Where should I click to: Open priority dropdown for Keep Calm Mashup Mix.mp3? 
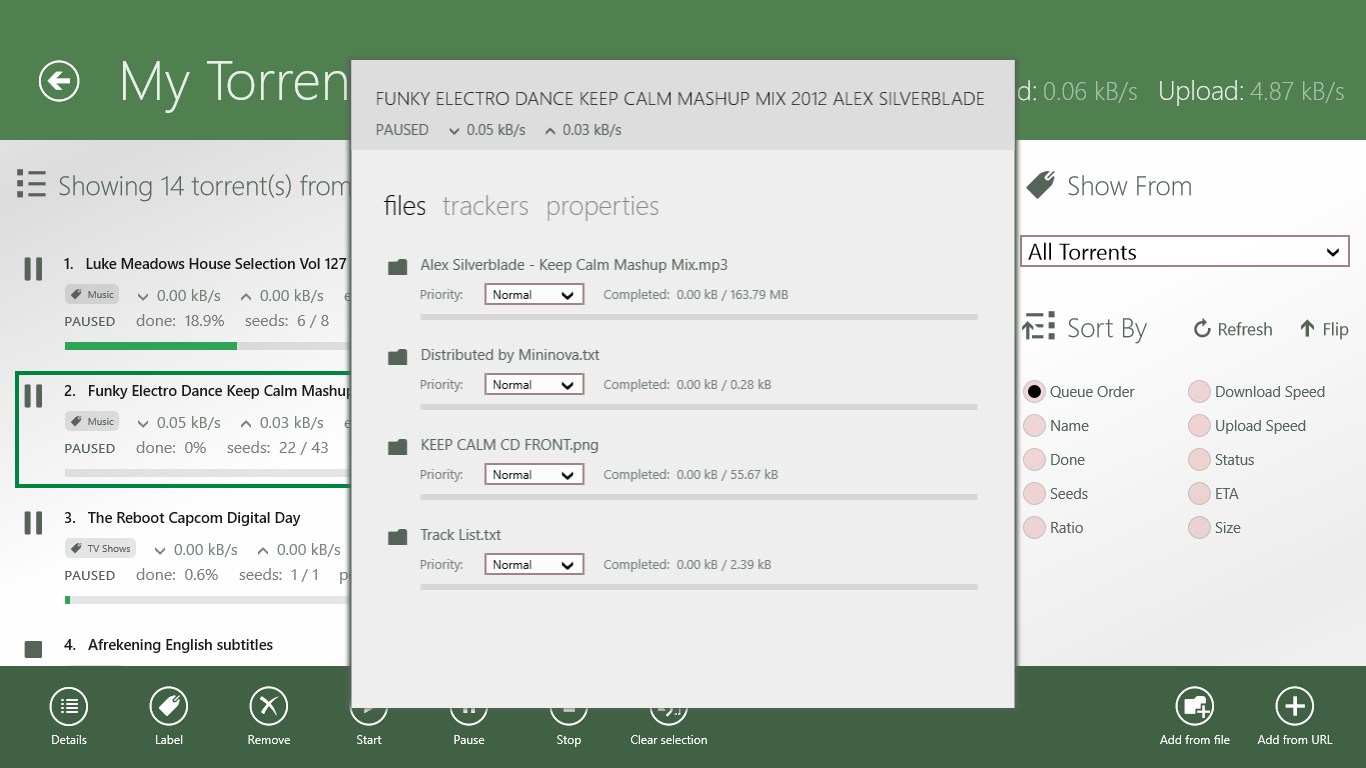coord(534,295)
